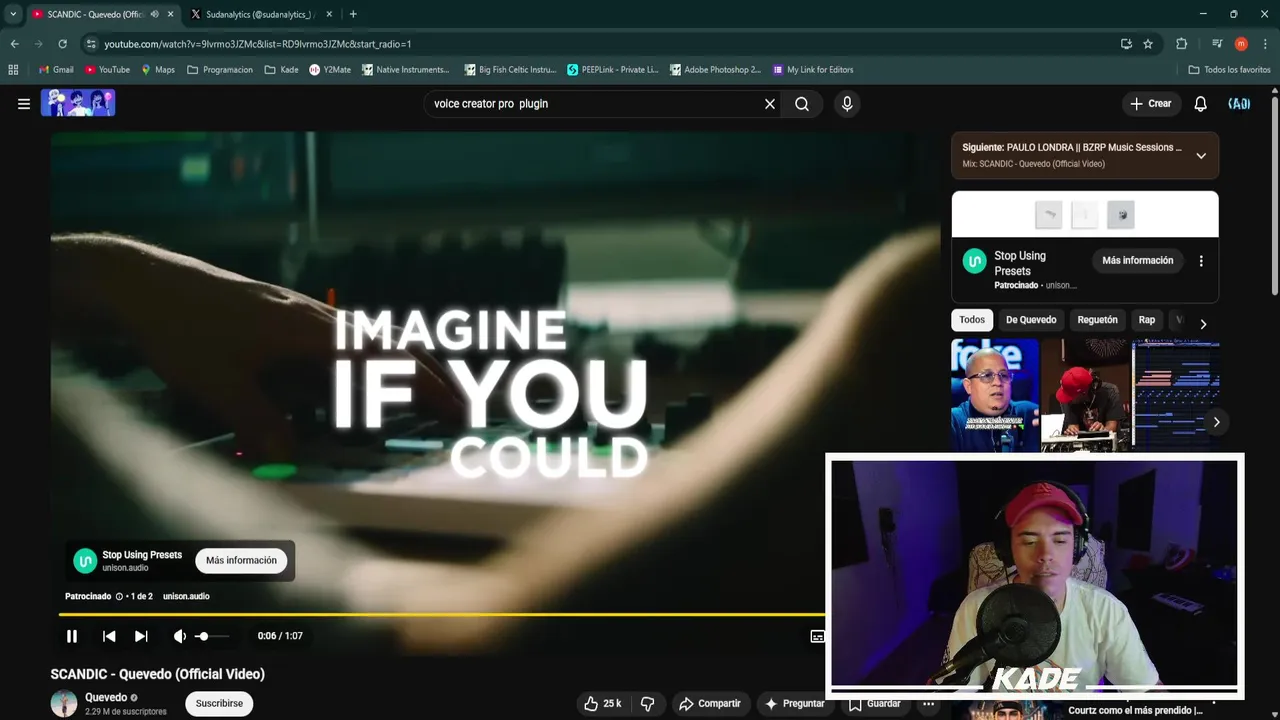
Task: Select the De Quevedo filter chip
Action: (x=1031, y=320)
